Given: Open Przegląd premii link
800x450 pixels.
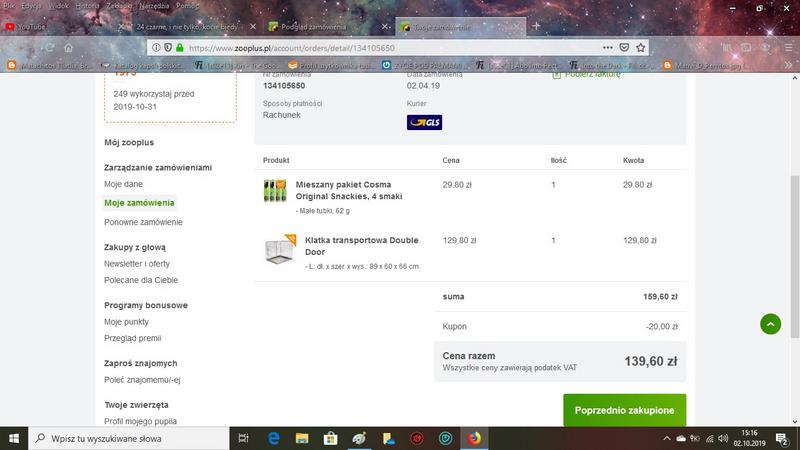Looking at the screenshot, I should coord(133,338).
